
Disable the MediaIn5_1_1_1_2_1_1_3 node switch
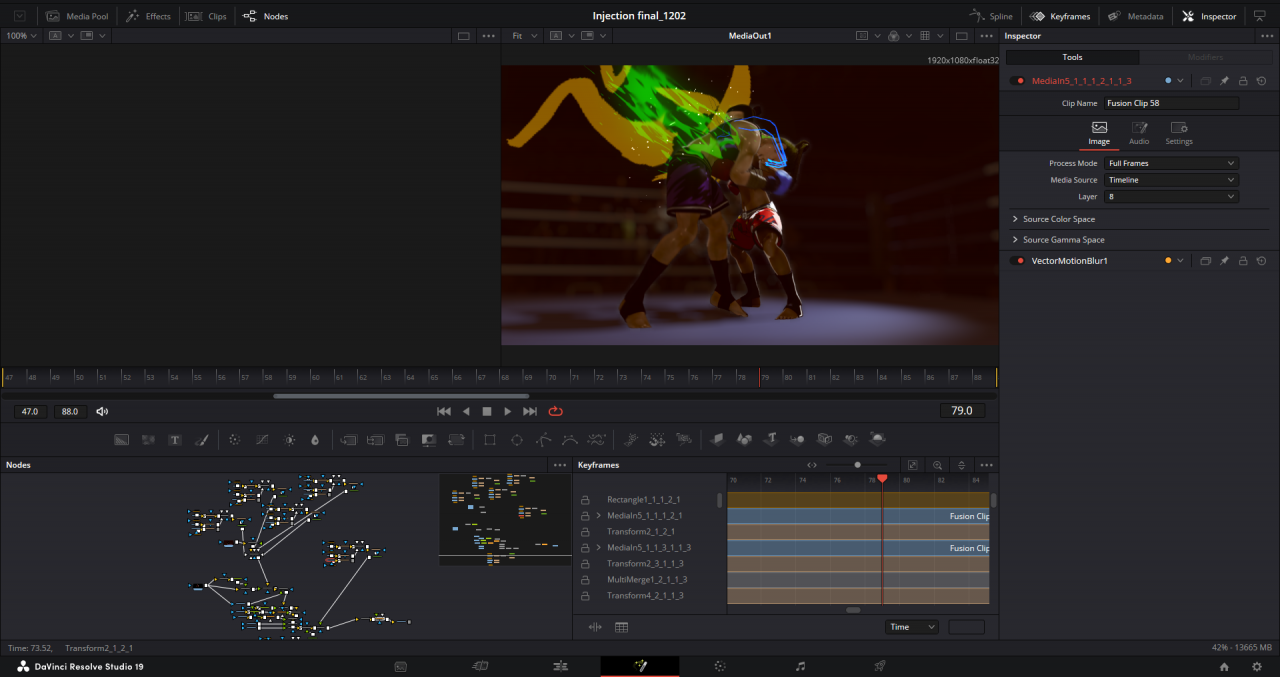(1019, 81)
